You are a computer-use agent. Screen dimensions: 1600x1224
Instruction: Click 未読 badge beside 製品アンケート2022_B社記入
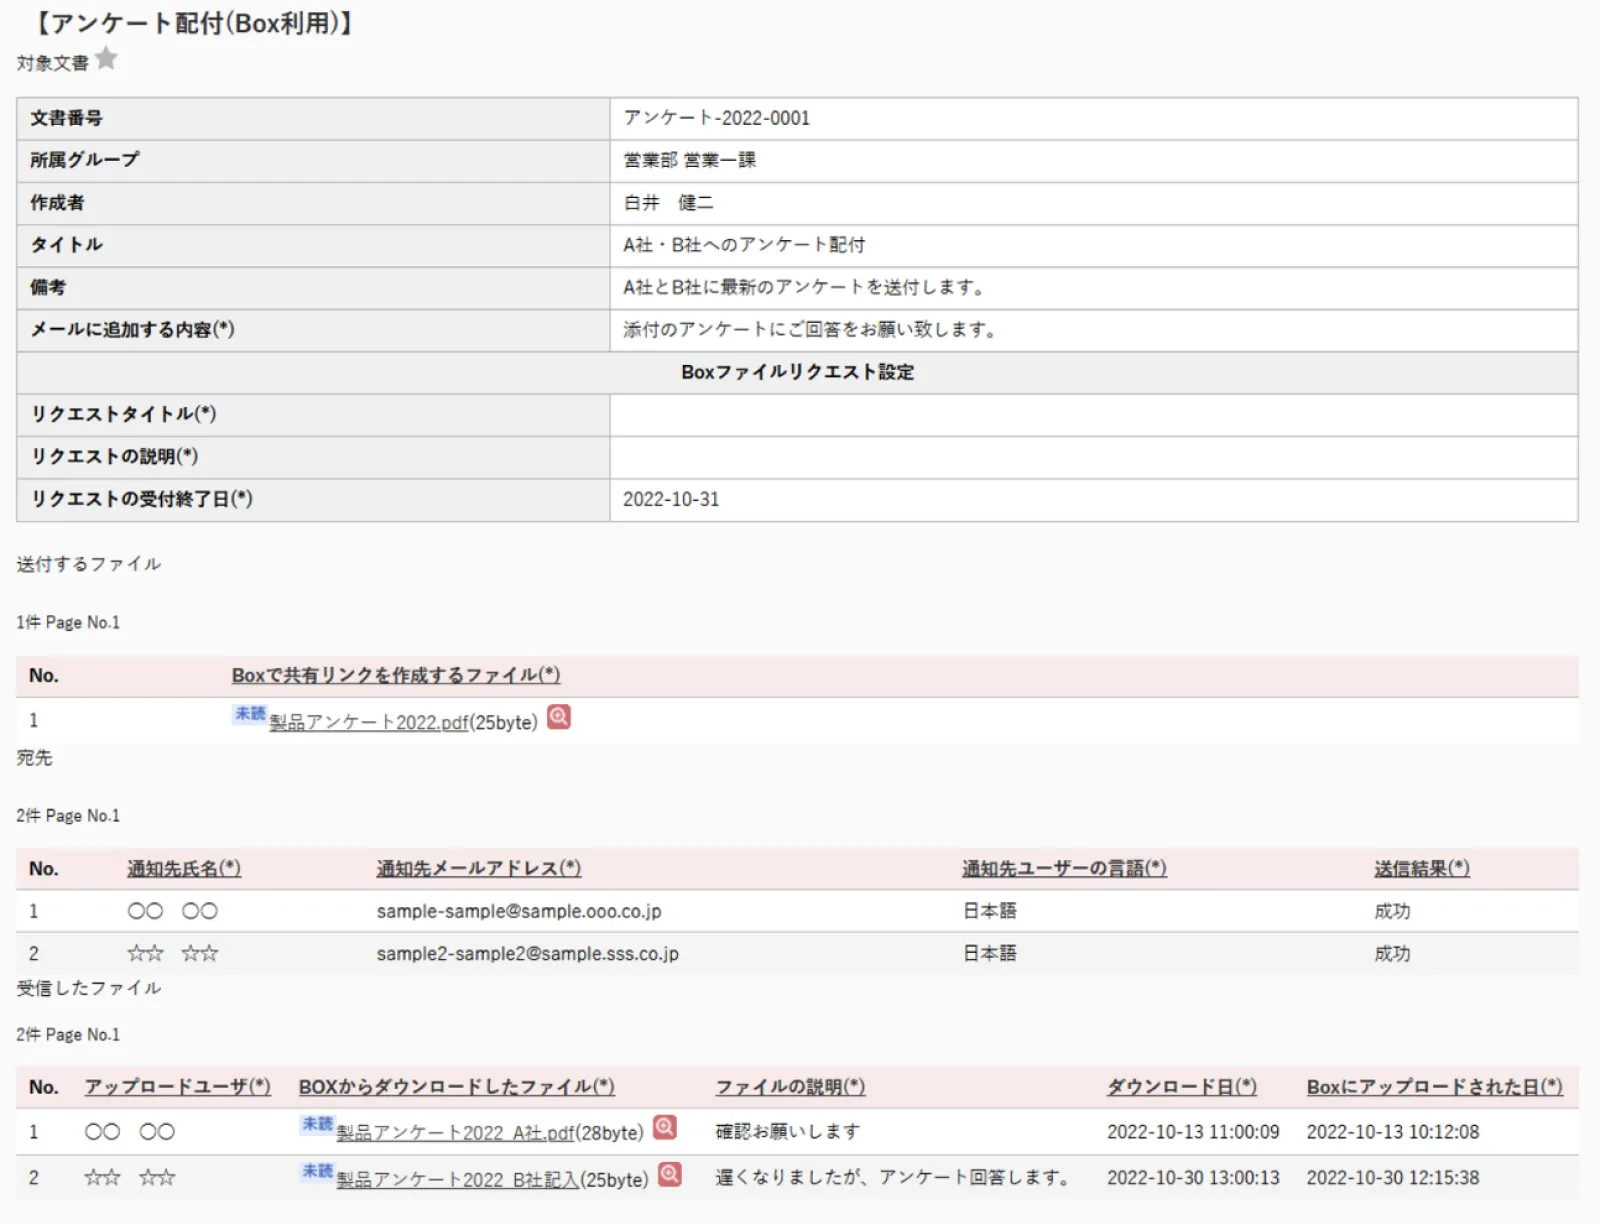317,1170
